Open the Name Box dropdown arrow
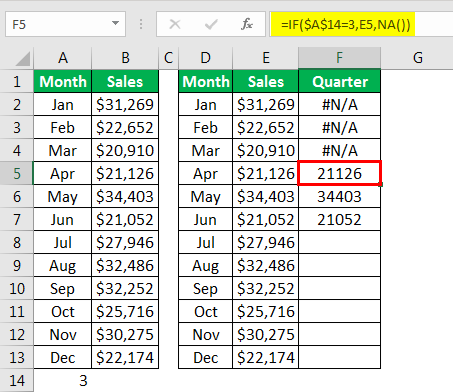Image resolution: width=453 pixels, height=392 pixels. [x=115, y=23]
